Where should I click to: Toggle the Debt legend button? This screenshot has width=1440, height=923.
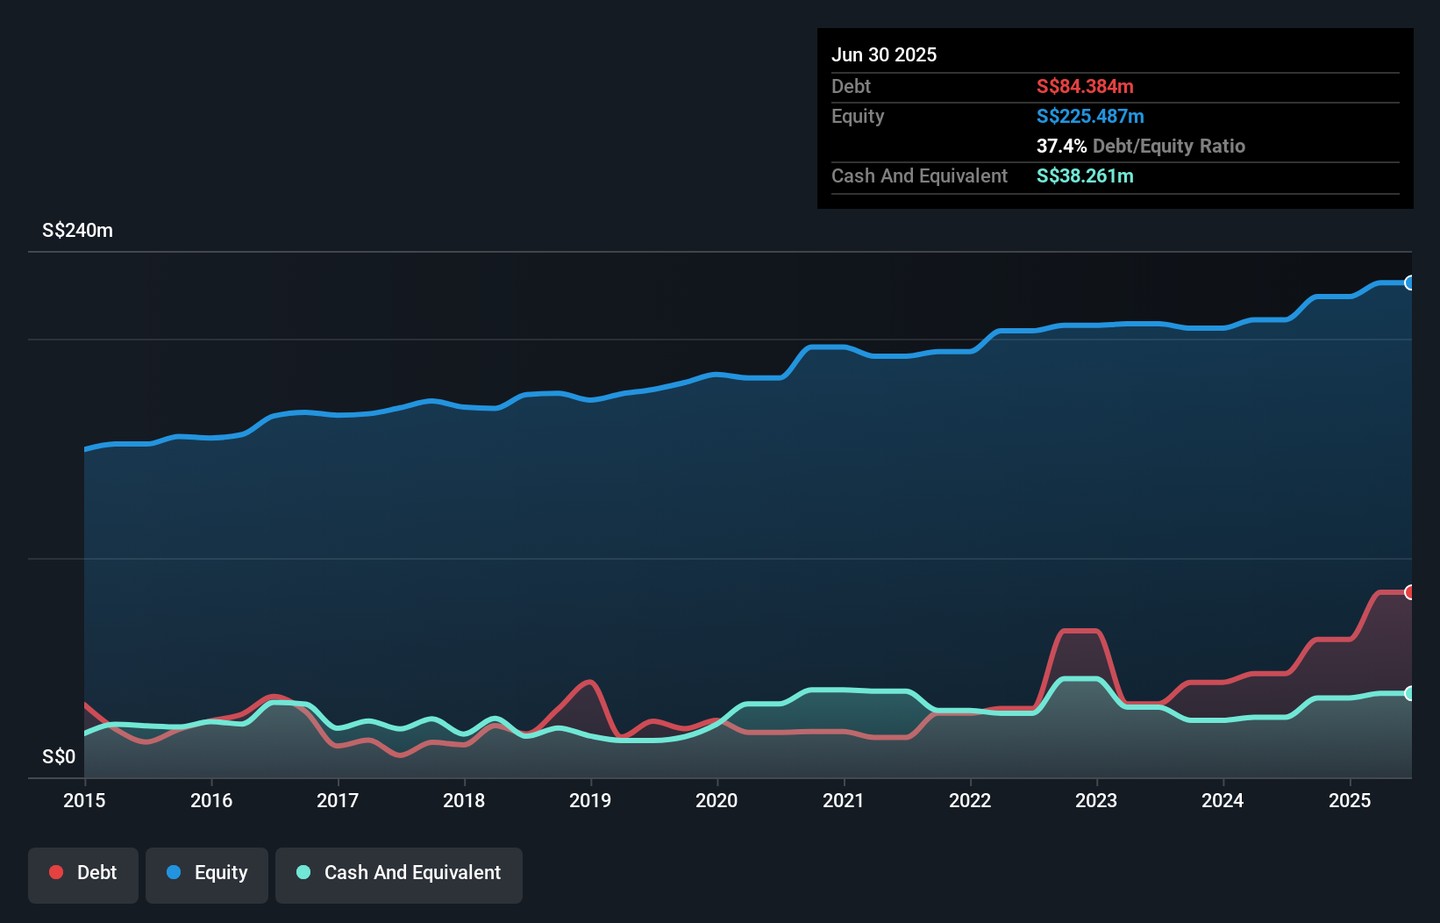[83, 873]
